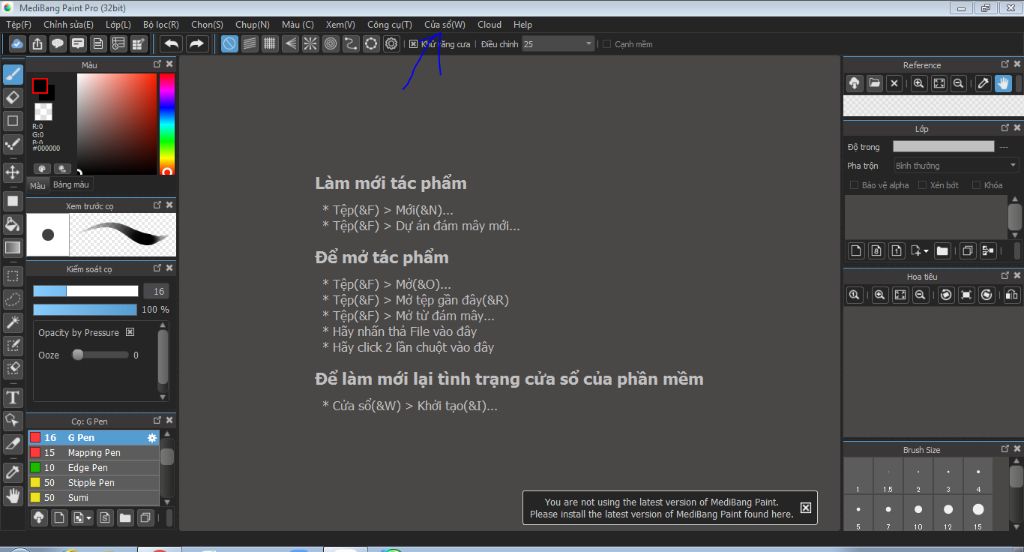
Task: Undock the Màu panel
Action: 157,64
